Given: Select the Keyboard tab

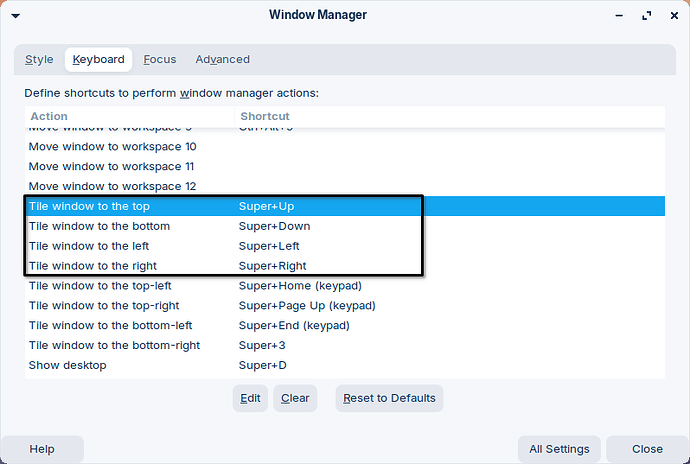Looking at the screenshot, I should tap(99, 60).
